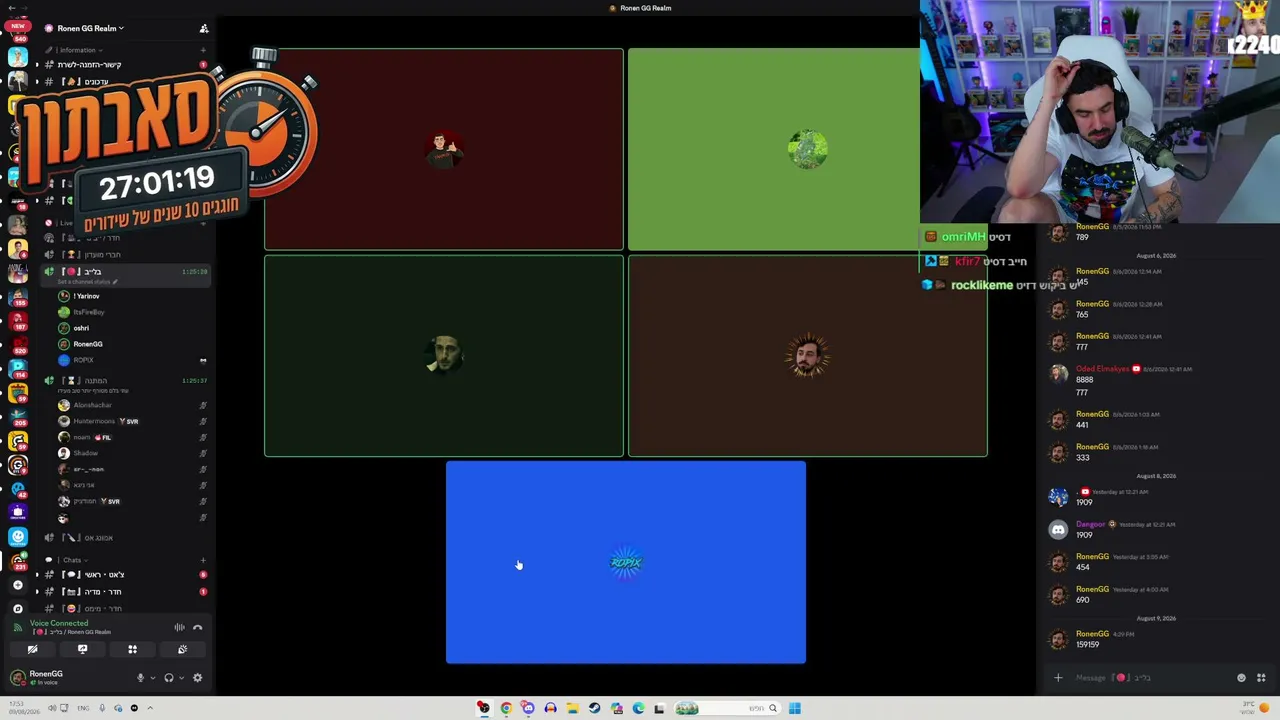Add a server with the plus icon
Screen dimensions: 1280x720
18,585
